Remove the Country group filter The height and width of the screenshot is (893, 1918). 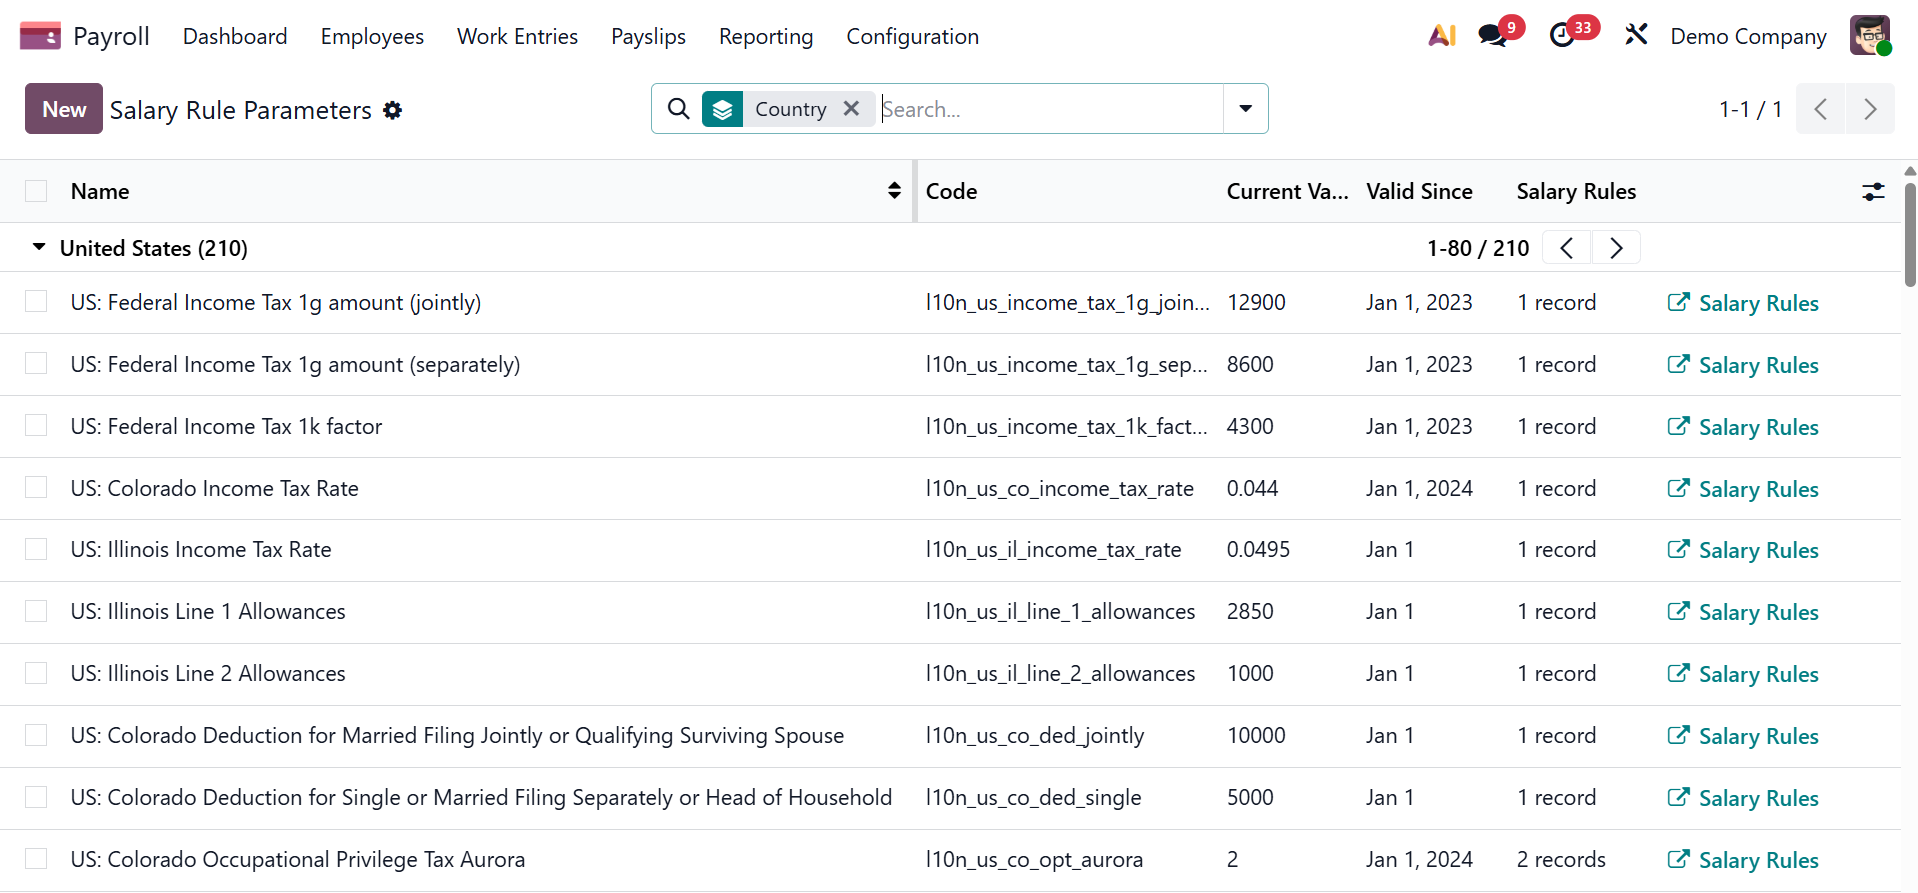tap(851, 109)
